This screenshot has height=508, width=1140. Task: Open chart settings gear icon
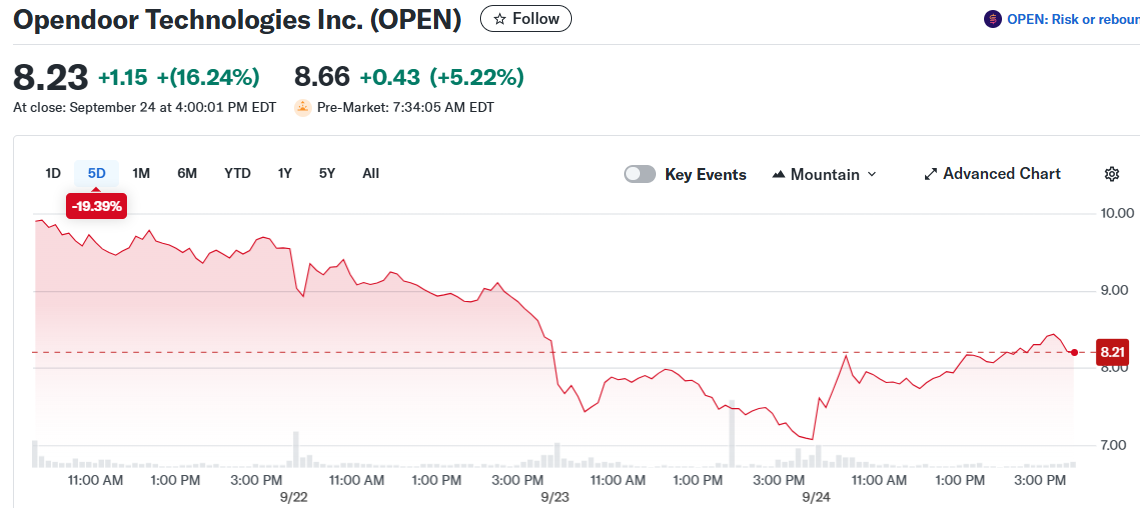pyautogui.click(x=1111, y=174)
